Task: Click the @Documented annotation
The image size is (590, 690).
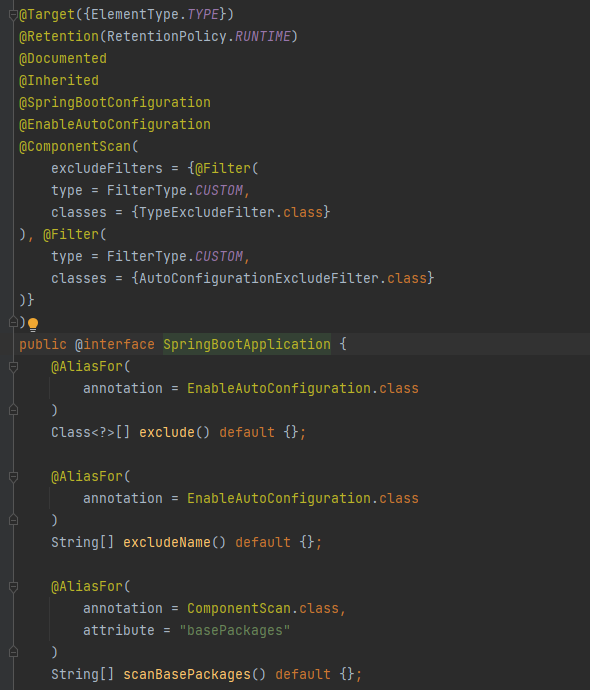Action: tap(63, 59)
